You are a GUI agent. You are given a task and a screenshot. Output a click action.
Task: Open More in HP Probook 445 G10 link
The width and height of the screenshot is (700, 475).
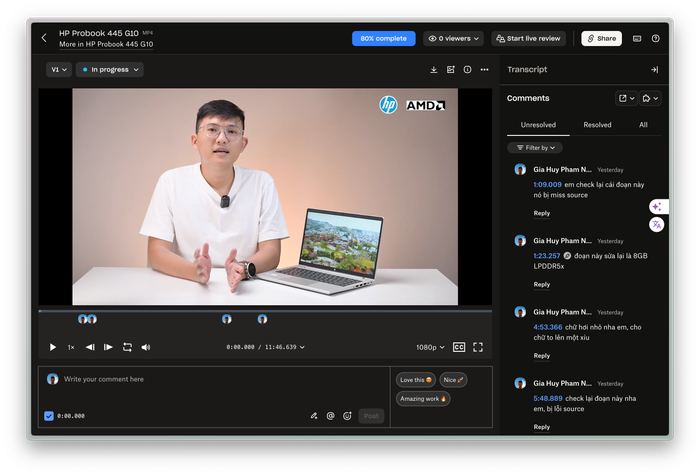106,44
